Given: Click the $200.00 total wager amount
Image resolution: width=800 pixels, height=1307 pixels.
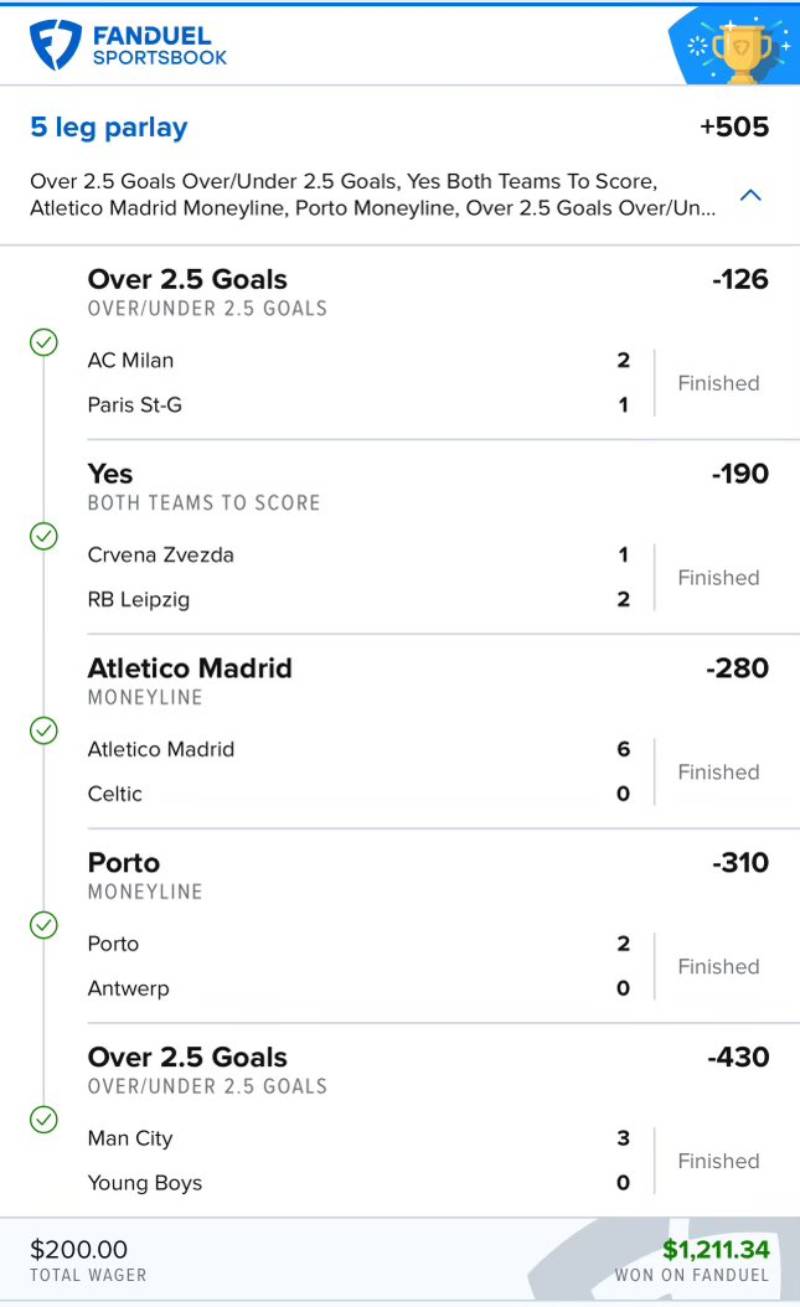Looking at the screenshot, I should 79,1249.
